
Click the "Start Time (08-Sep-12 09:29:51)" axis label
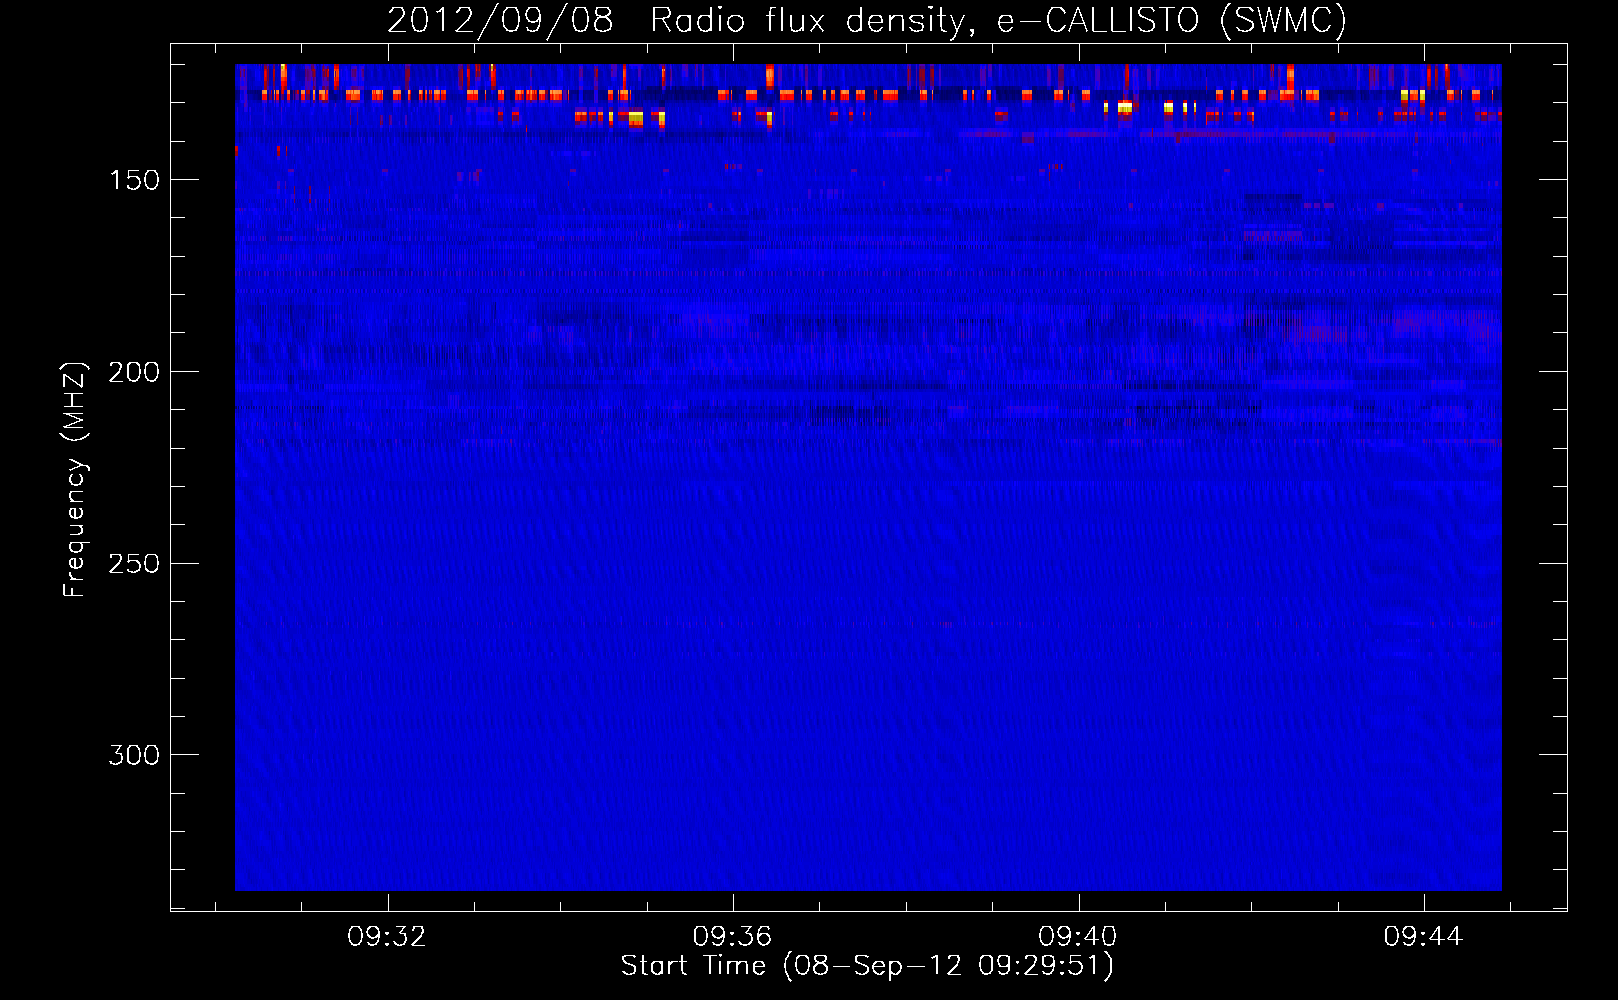point(867,966)
